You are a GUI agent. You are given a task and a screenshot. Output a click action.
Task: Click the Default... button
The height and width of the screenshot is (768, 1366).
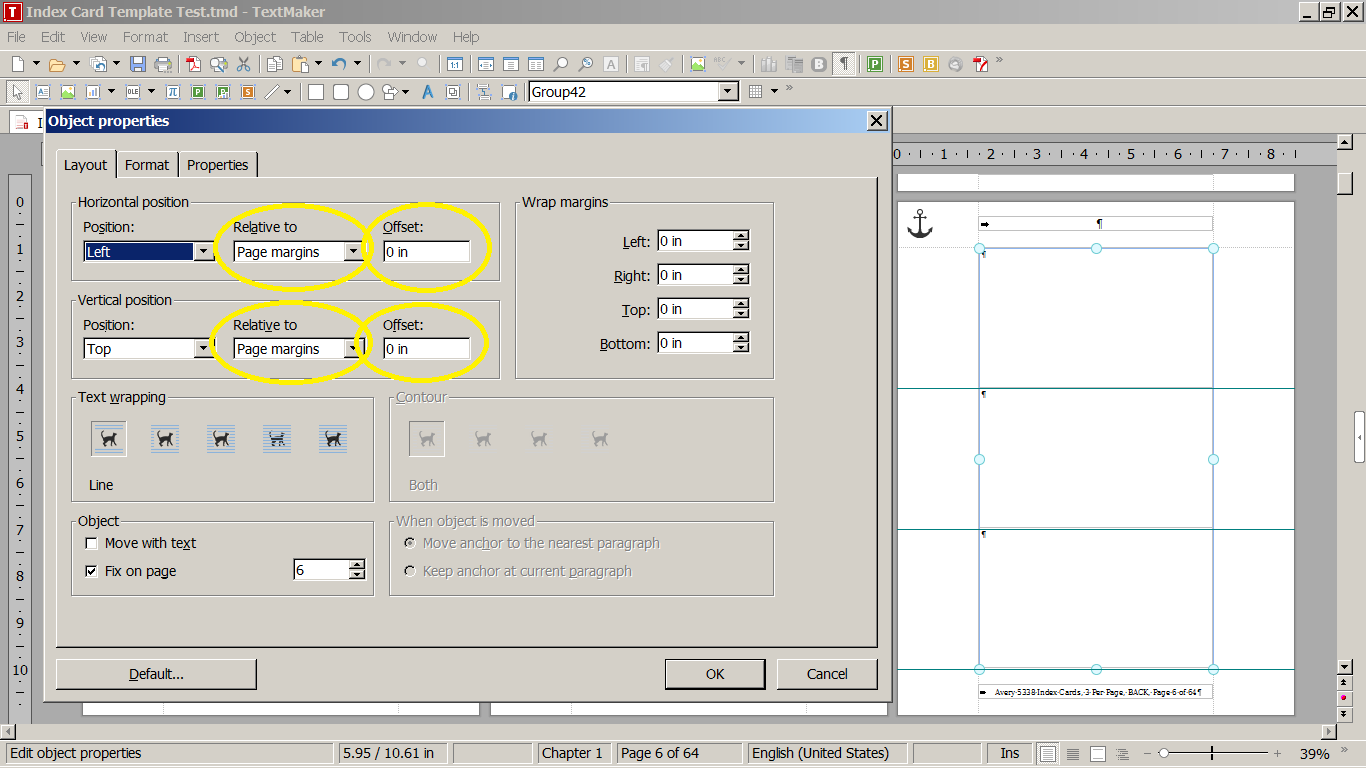pos(156,674)
